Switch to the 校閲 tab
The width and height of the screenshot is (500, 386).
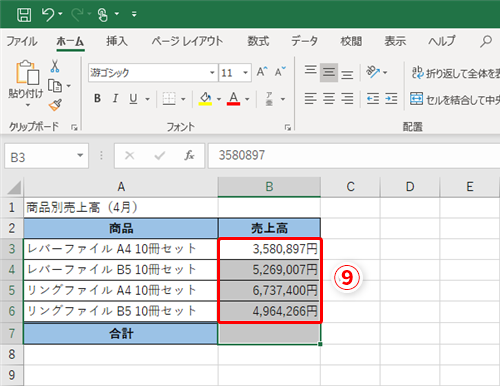[351, 41]
